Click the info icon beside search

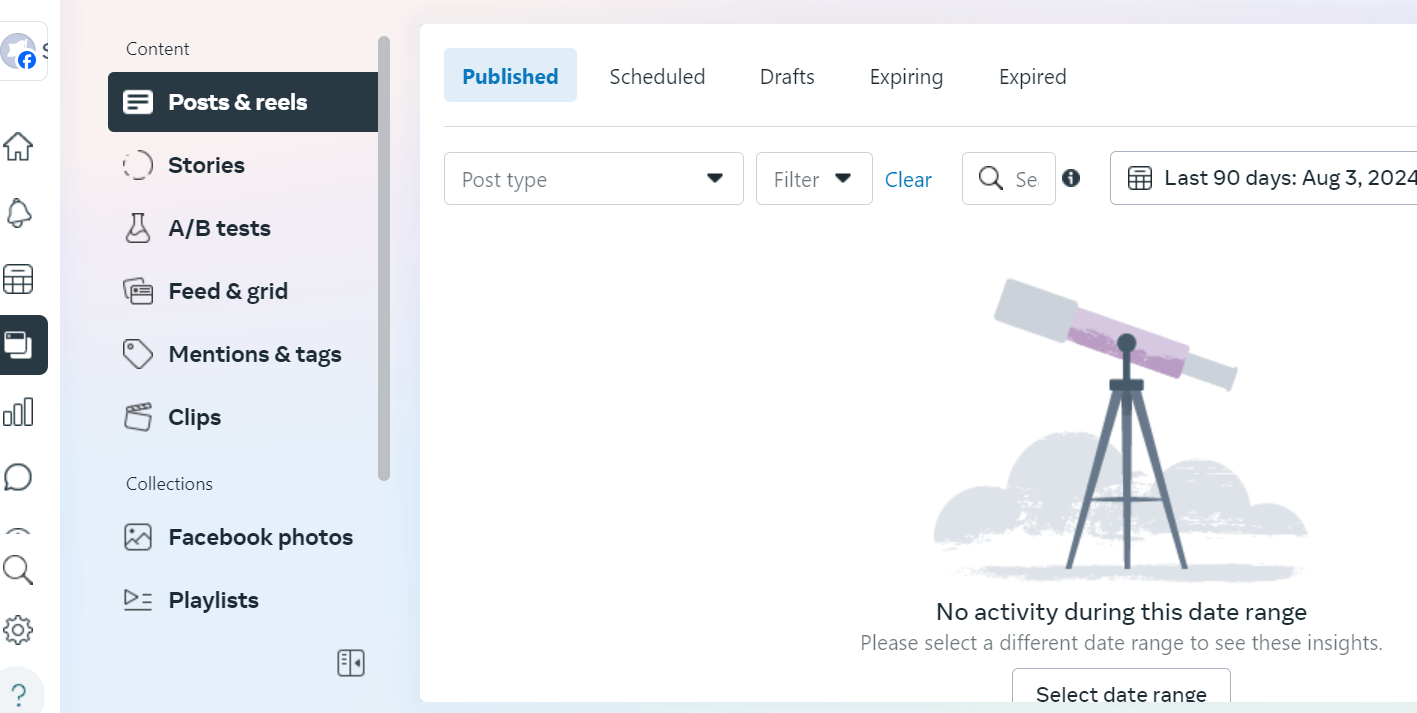[1071, 178]
